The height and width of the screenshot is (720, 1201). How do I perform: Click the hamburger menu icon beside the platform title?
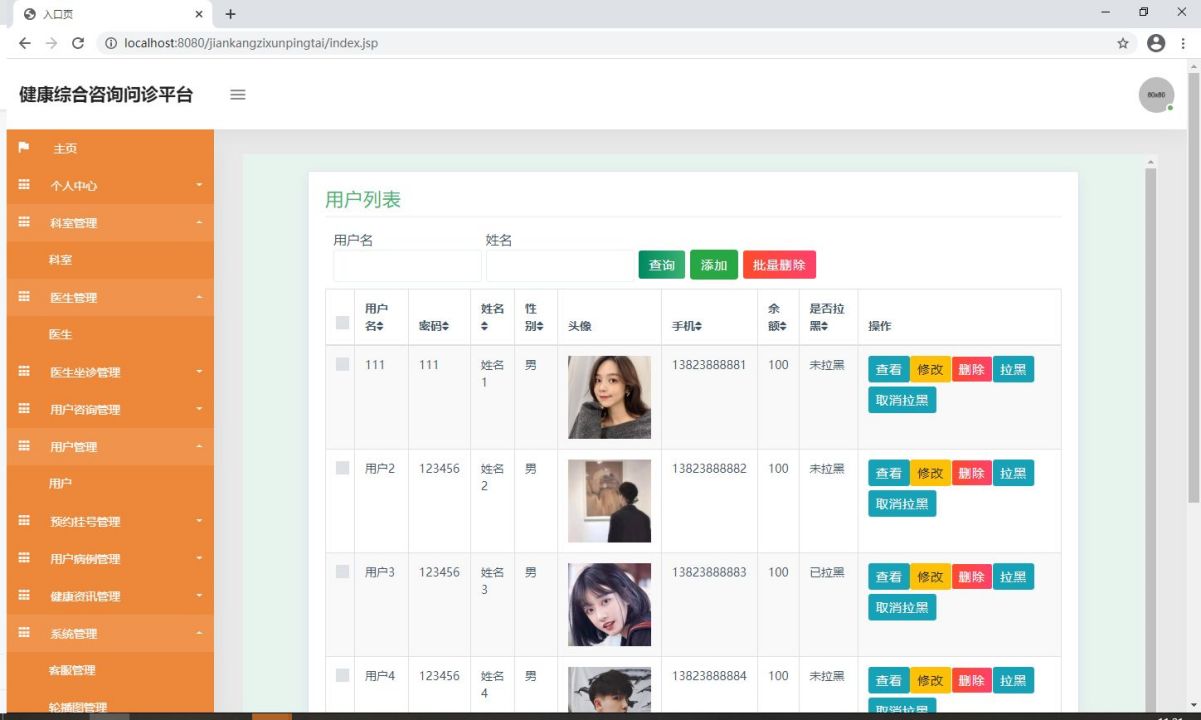[238, 95]
